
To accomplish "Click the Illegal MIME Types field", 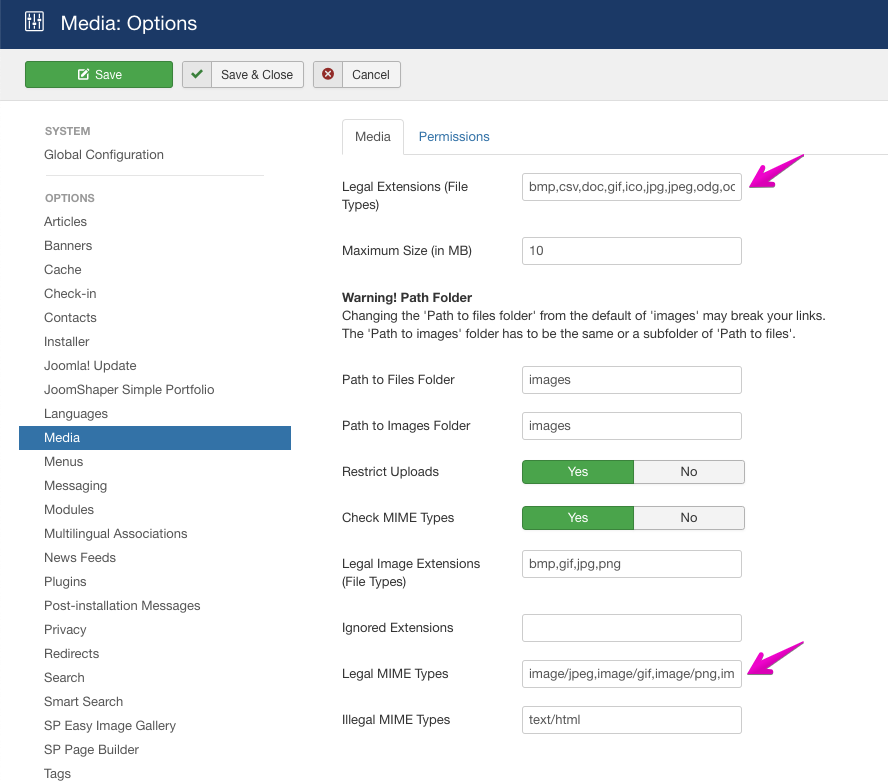I will (x=631, y=720).
